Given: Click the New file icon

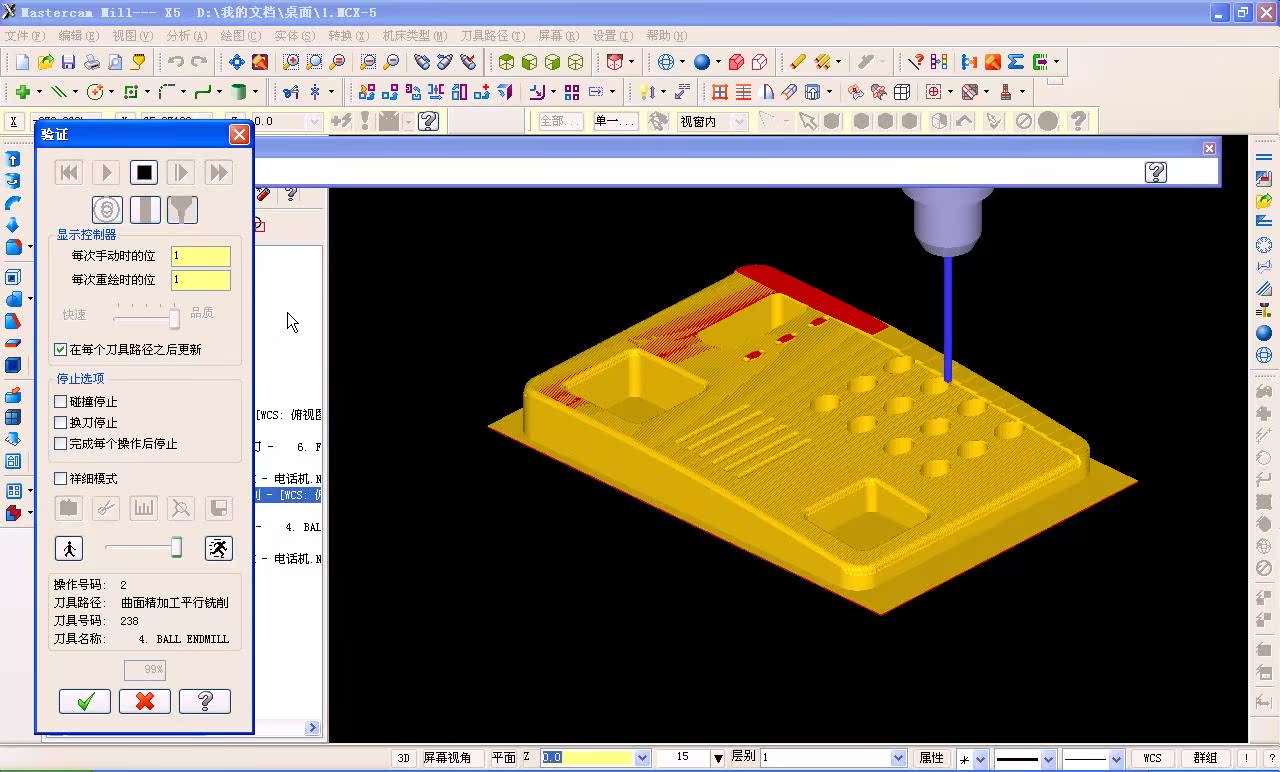Looking at the screenshot, I should [x=22, y=62].
